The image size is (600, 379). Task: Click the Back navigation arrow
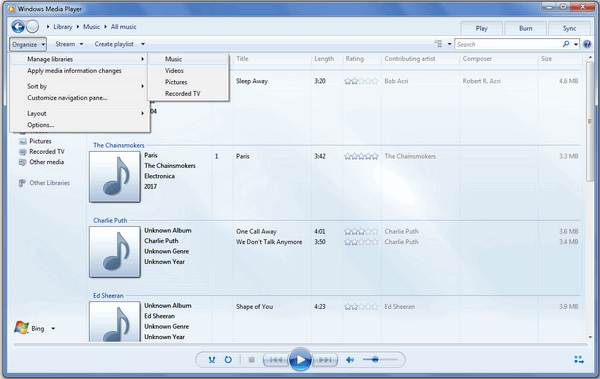pos(18,26)
